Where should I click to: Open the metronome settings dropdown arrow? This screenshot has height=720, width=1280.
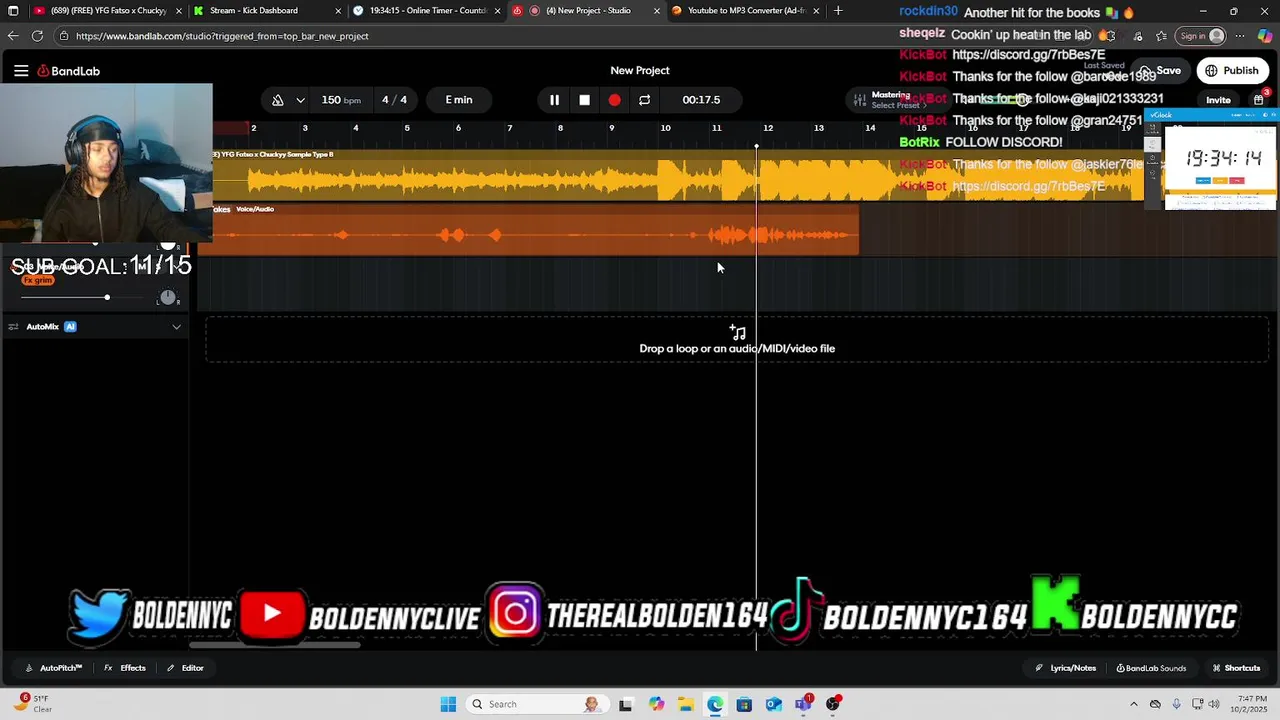tap(300, 100)
